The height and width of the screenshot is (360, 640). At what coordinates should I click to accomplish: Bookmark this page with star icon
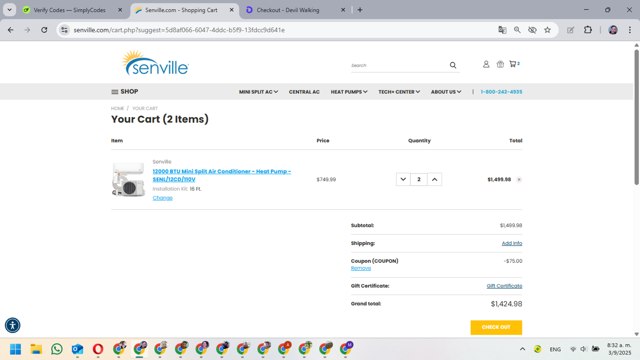(x=547, y=30)
